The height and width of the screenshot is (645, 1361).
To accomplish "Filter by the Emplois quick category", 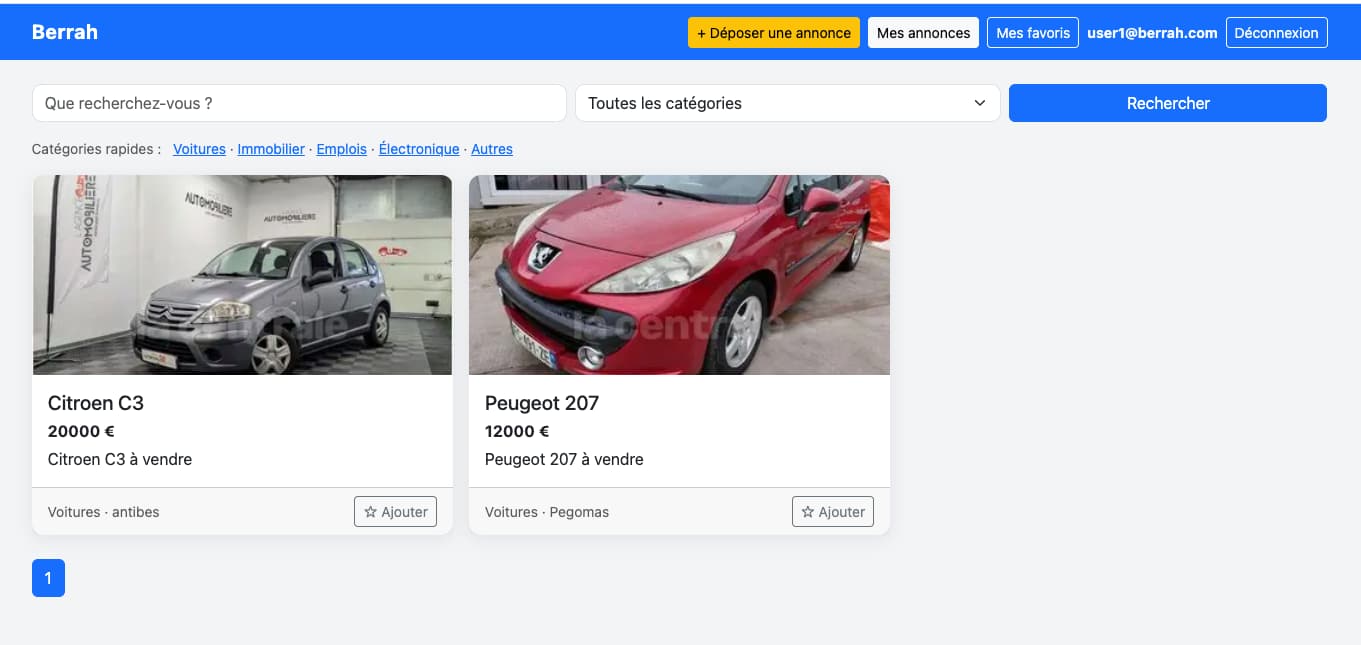I will click(x=342, y=149).
